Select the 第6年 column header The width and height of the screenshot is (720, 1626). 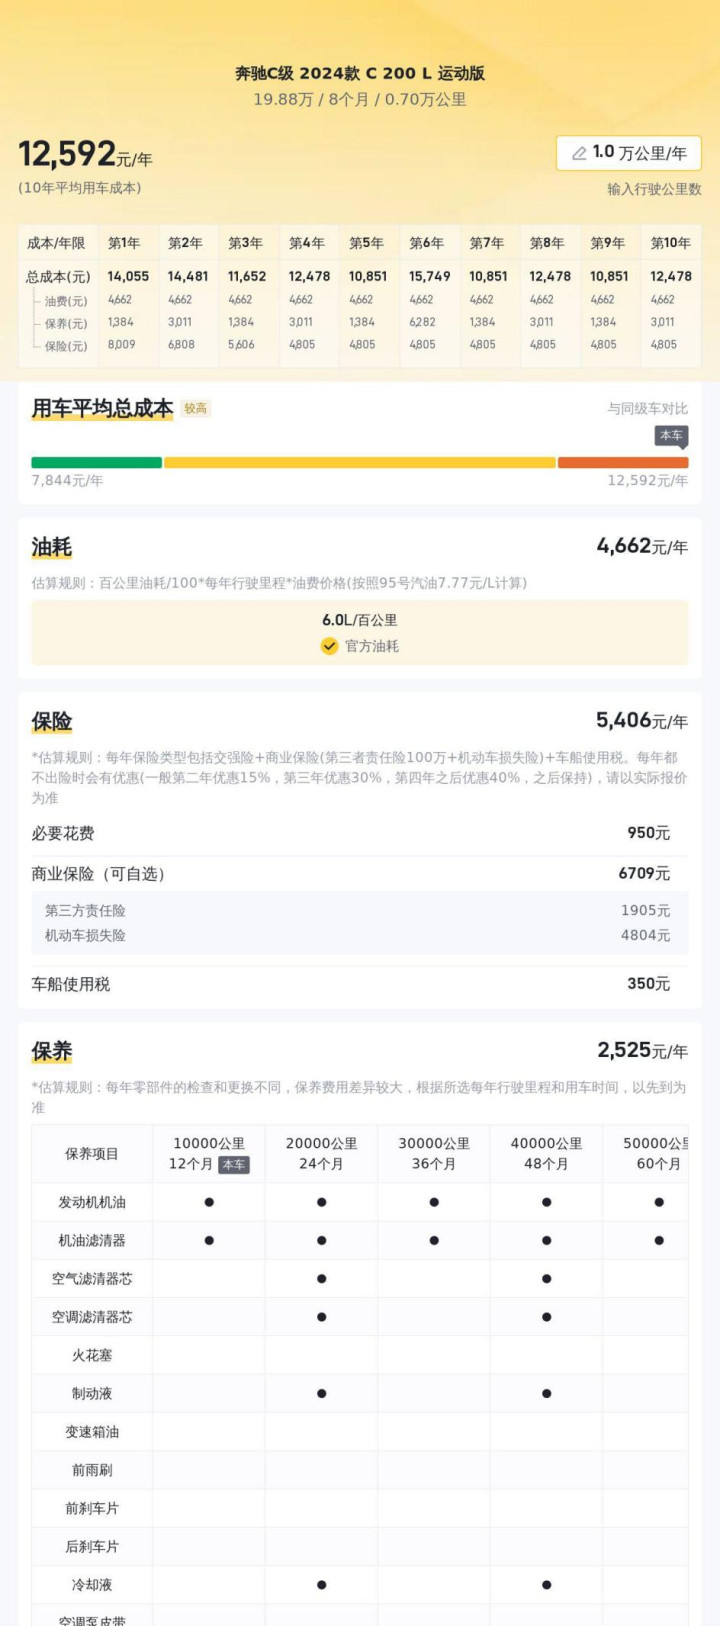(x=426, y=243)
